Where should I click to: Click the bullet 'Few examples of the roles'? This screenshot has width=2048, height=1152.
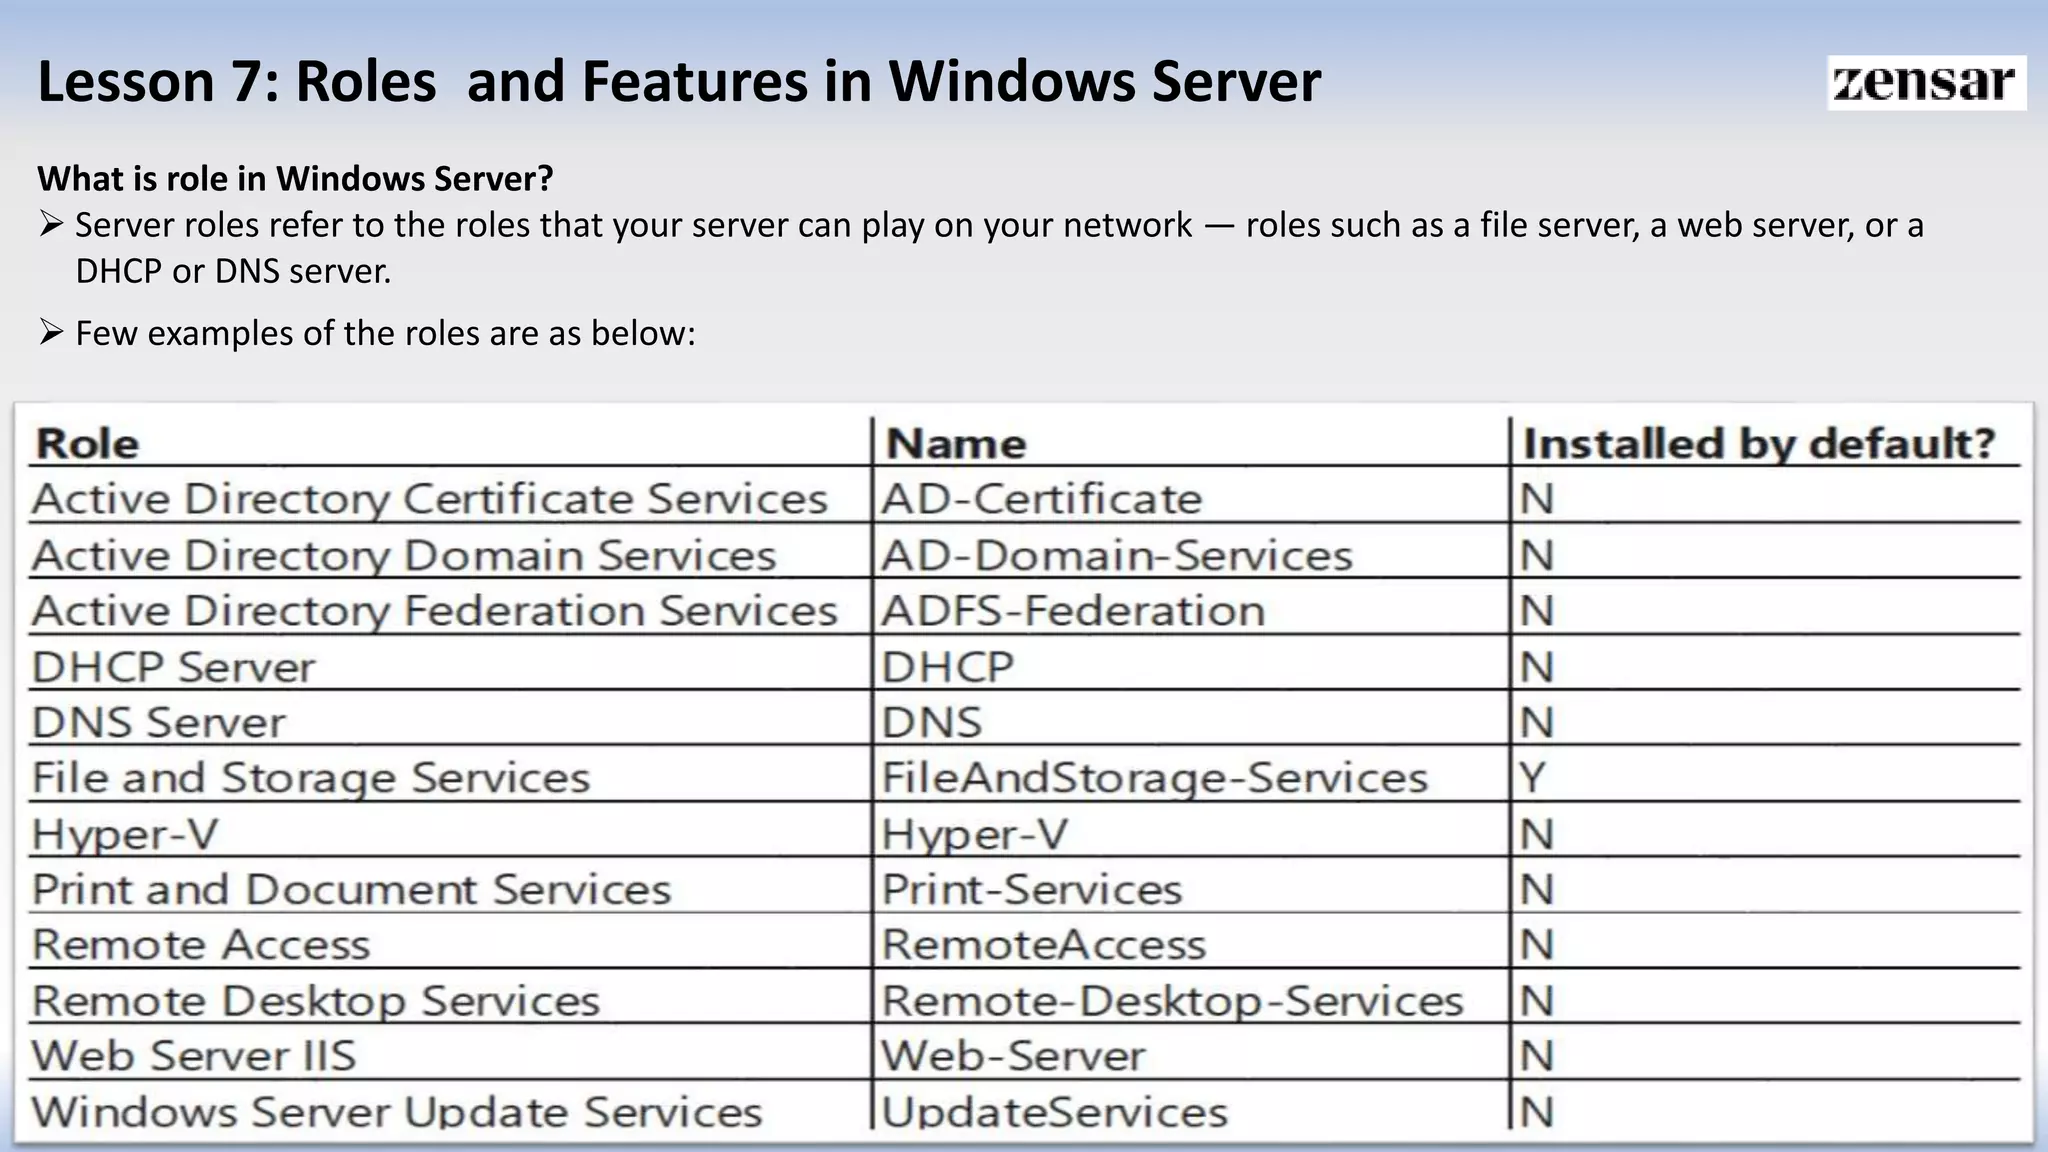tap(367, 333)
